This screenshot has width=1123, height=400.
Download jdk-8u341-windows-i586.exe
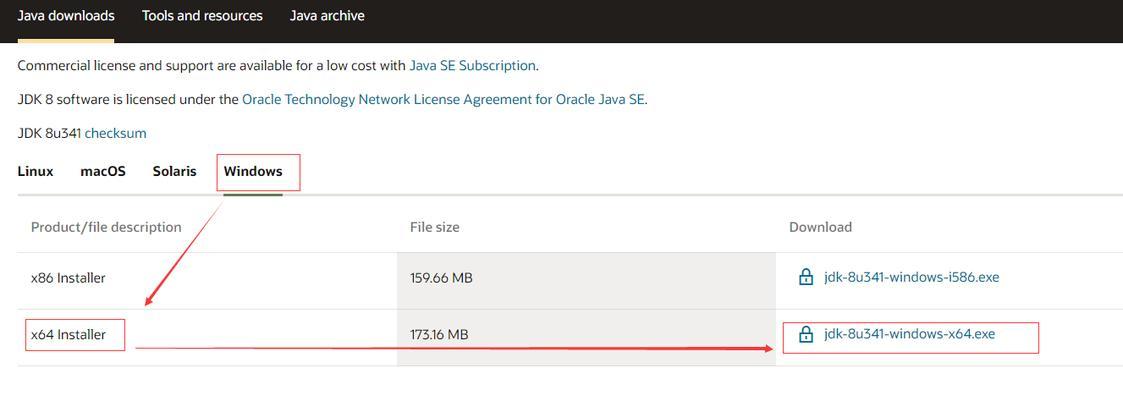point(911,277)
